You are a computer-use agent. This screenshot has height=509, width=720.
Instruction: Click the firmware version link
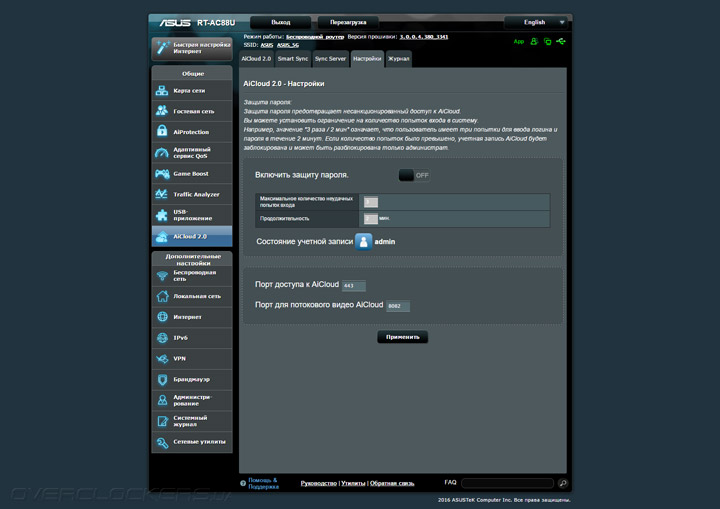(423, 37)
